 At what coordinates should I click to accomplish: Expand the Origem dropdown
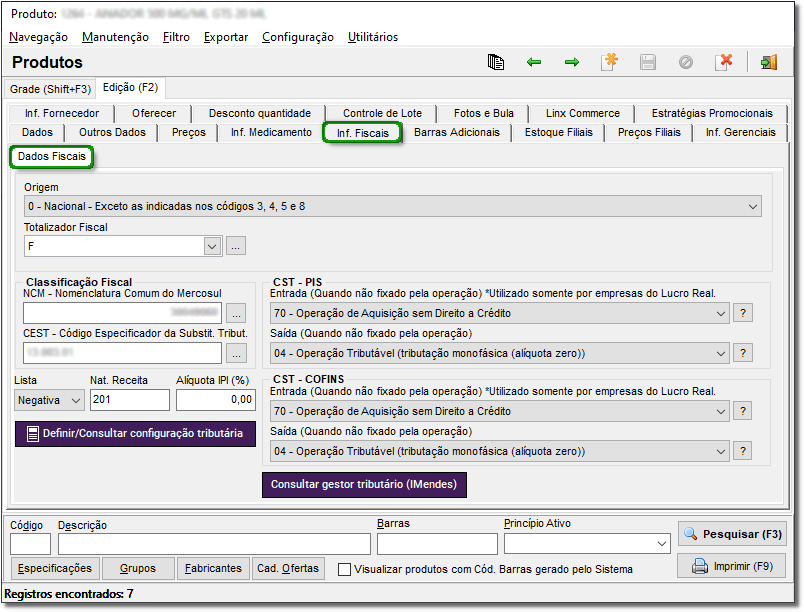(x=752, y=207)
